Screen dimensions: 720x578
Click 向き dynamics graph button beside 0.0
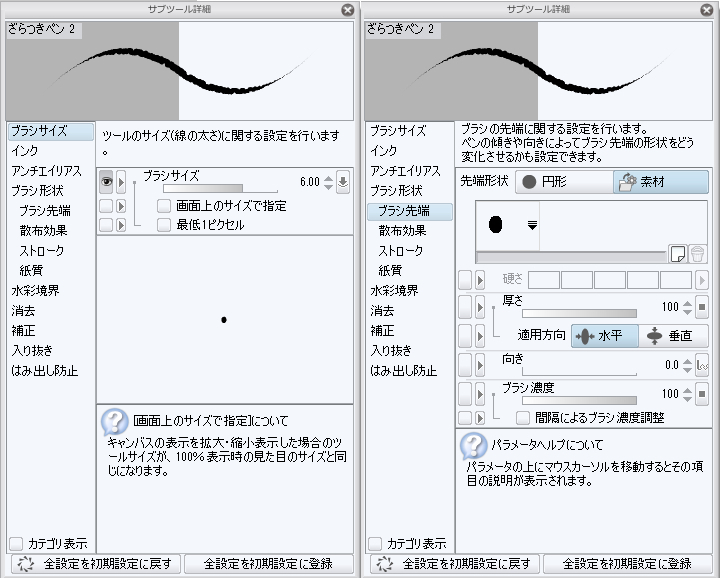[x=702, y=365]
